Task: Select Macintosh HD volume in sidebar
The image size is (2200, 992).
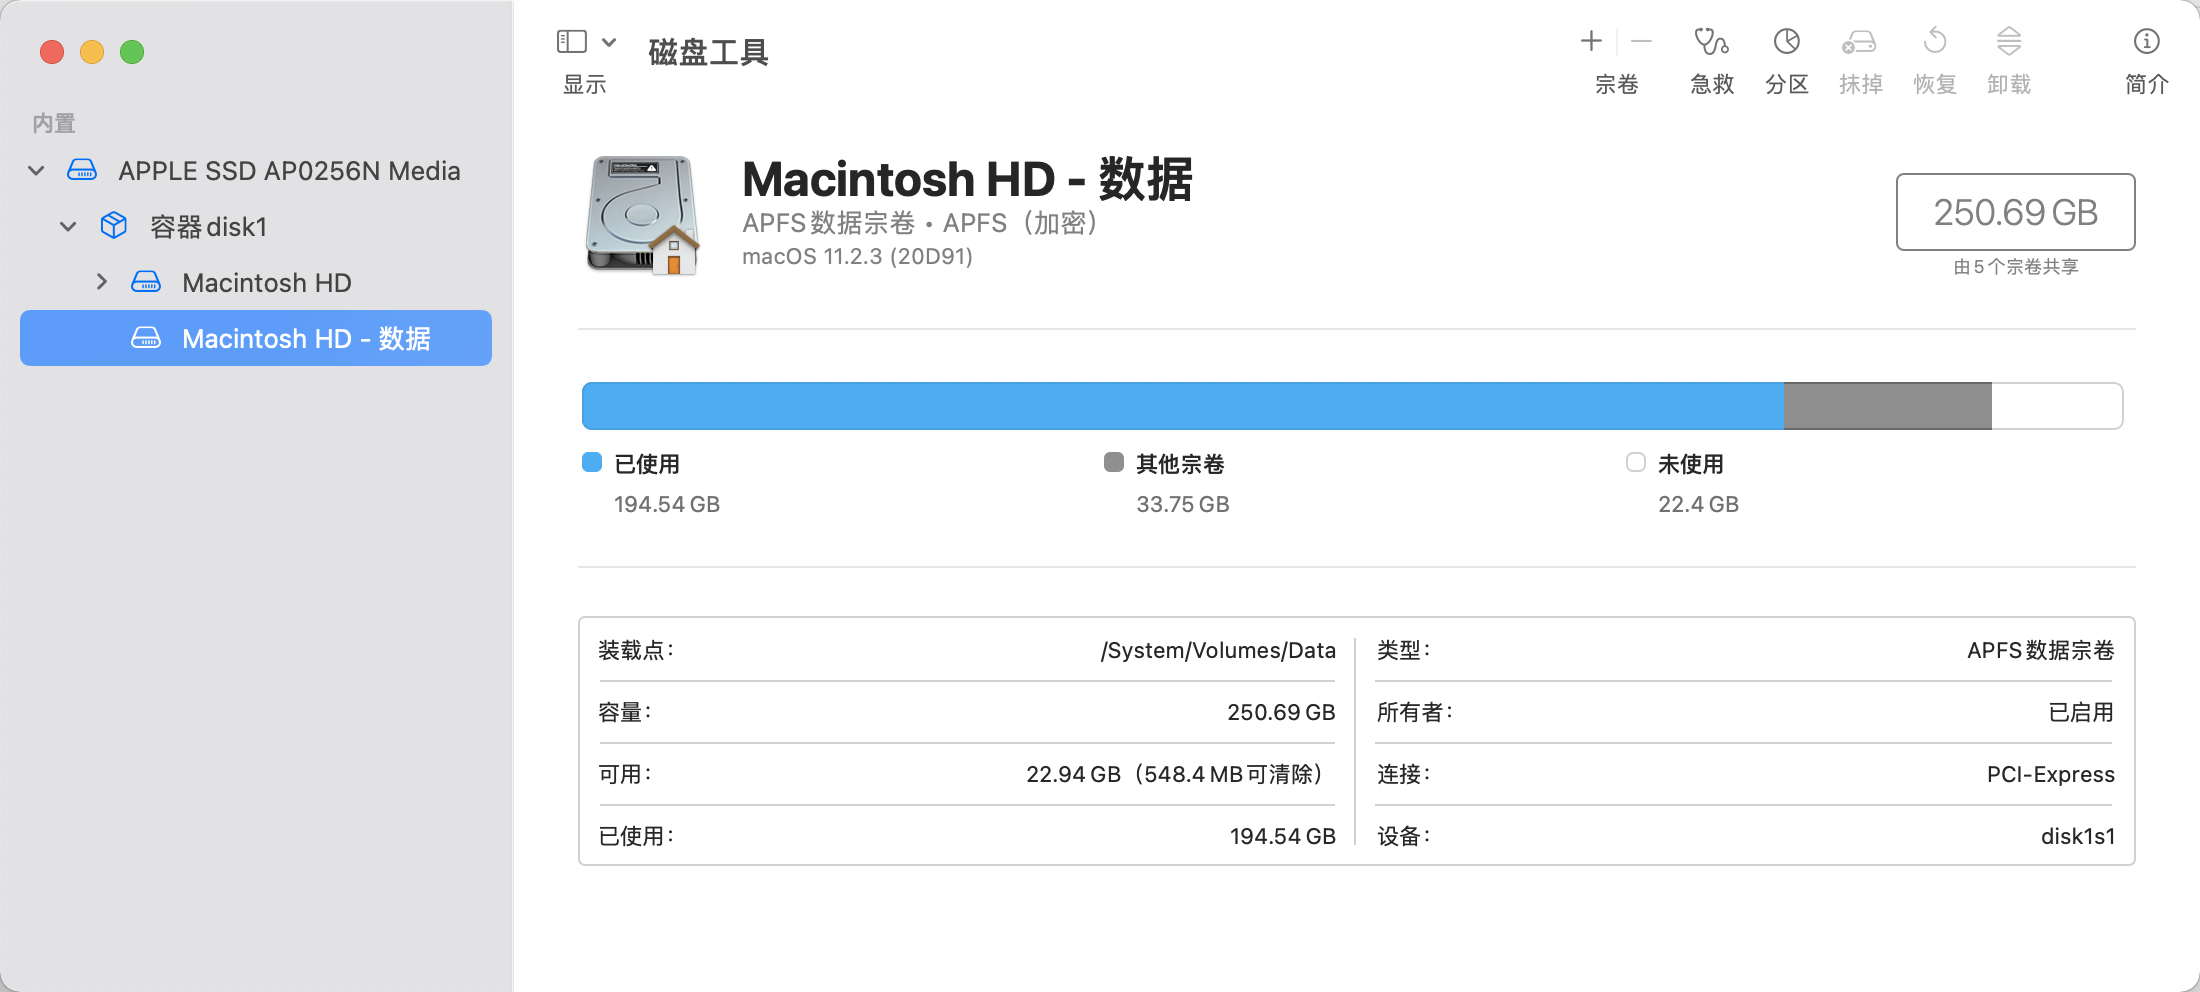Action: pos(256,283)
